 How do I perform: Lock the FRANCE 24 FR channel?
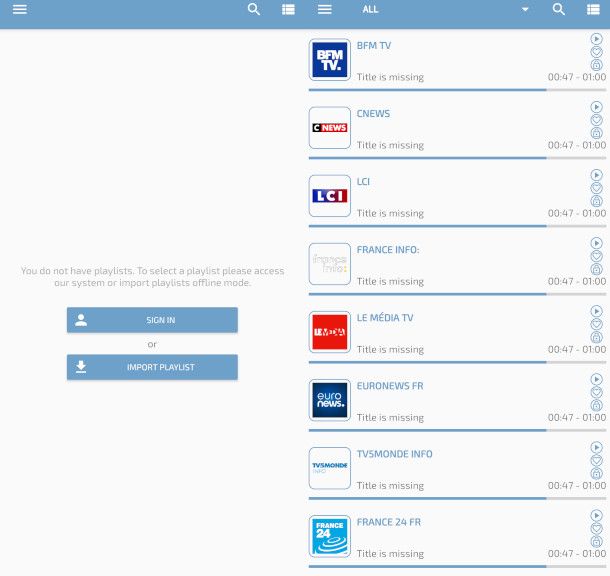point(596,541)
